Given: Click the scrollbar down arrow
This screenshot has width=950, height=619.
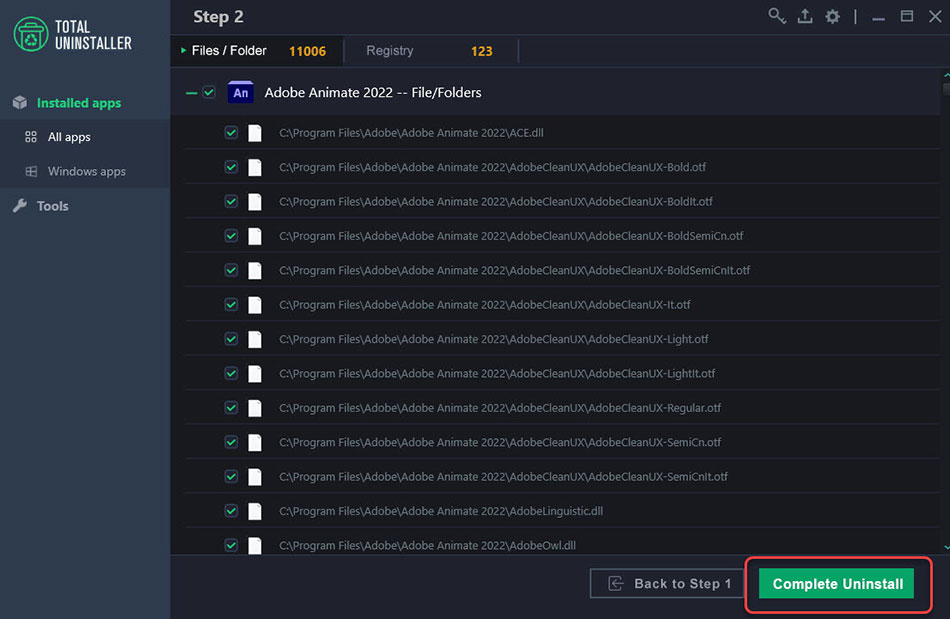Looking at the screenshot, I should click(x=946, y=547).
